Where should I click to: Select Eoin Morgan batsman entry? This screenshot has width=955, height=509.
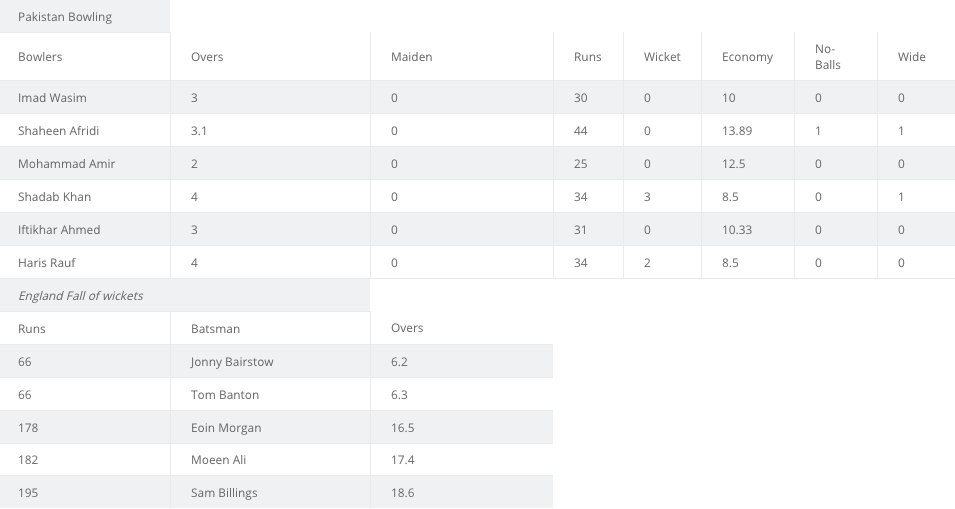point(226,427)
